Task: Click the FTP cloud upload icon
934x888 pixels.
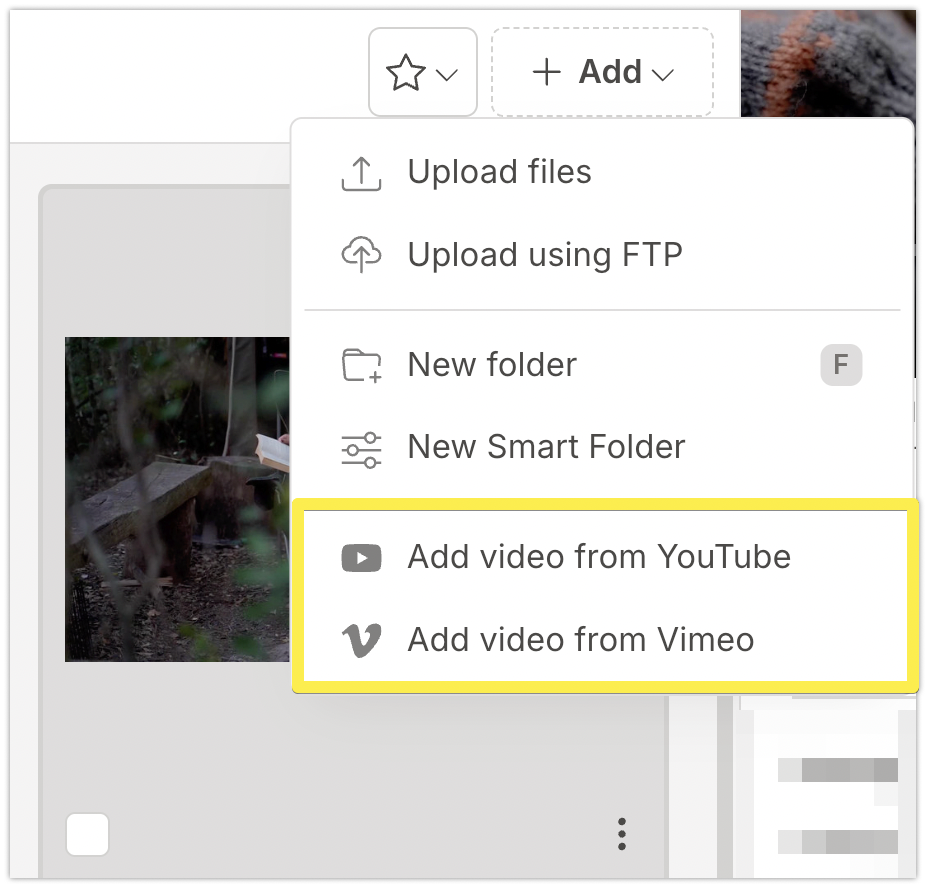Action: [361, 255]
